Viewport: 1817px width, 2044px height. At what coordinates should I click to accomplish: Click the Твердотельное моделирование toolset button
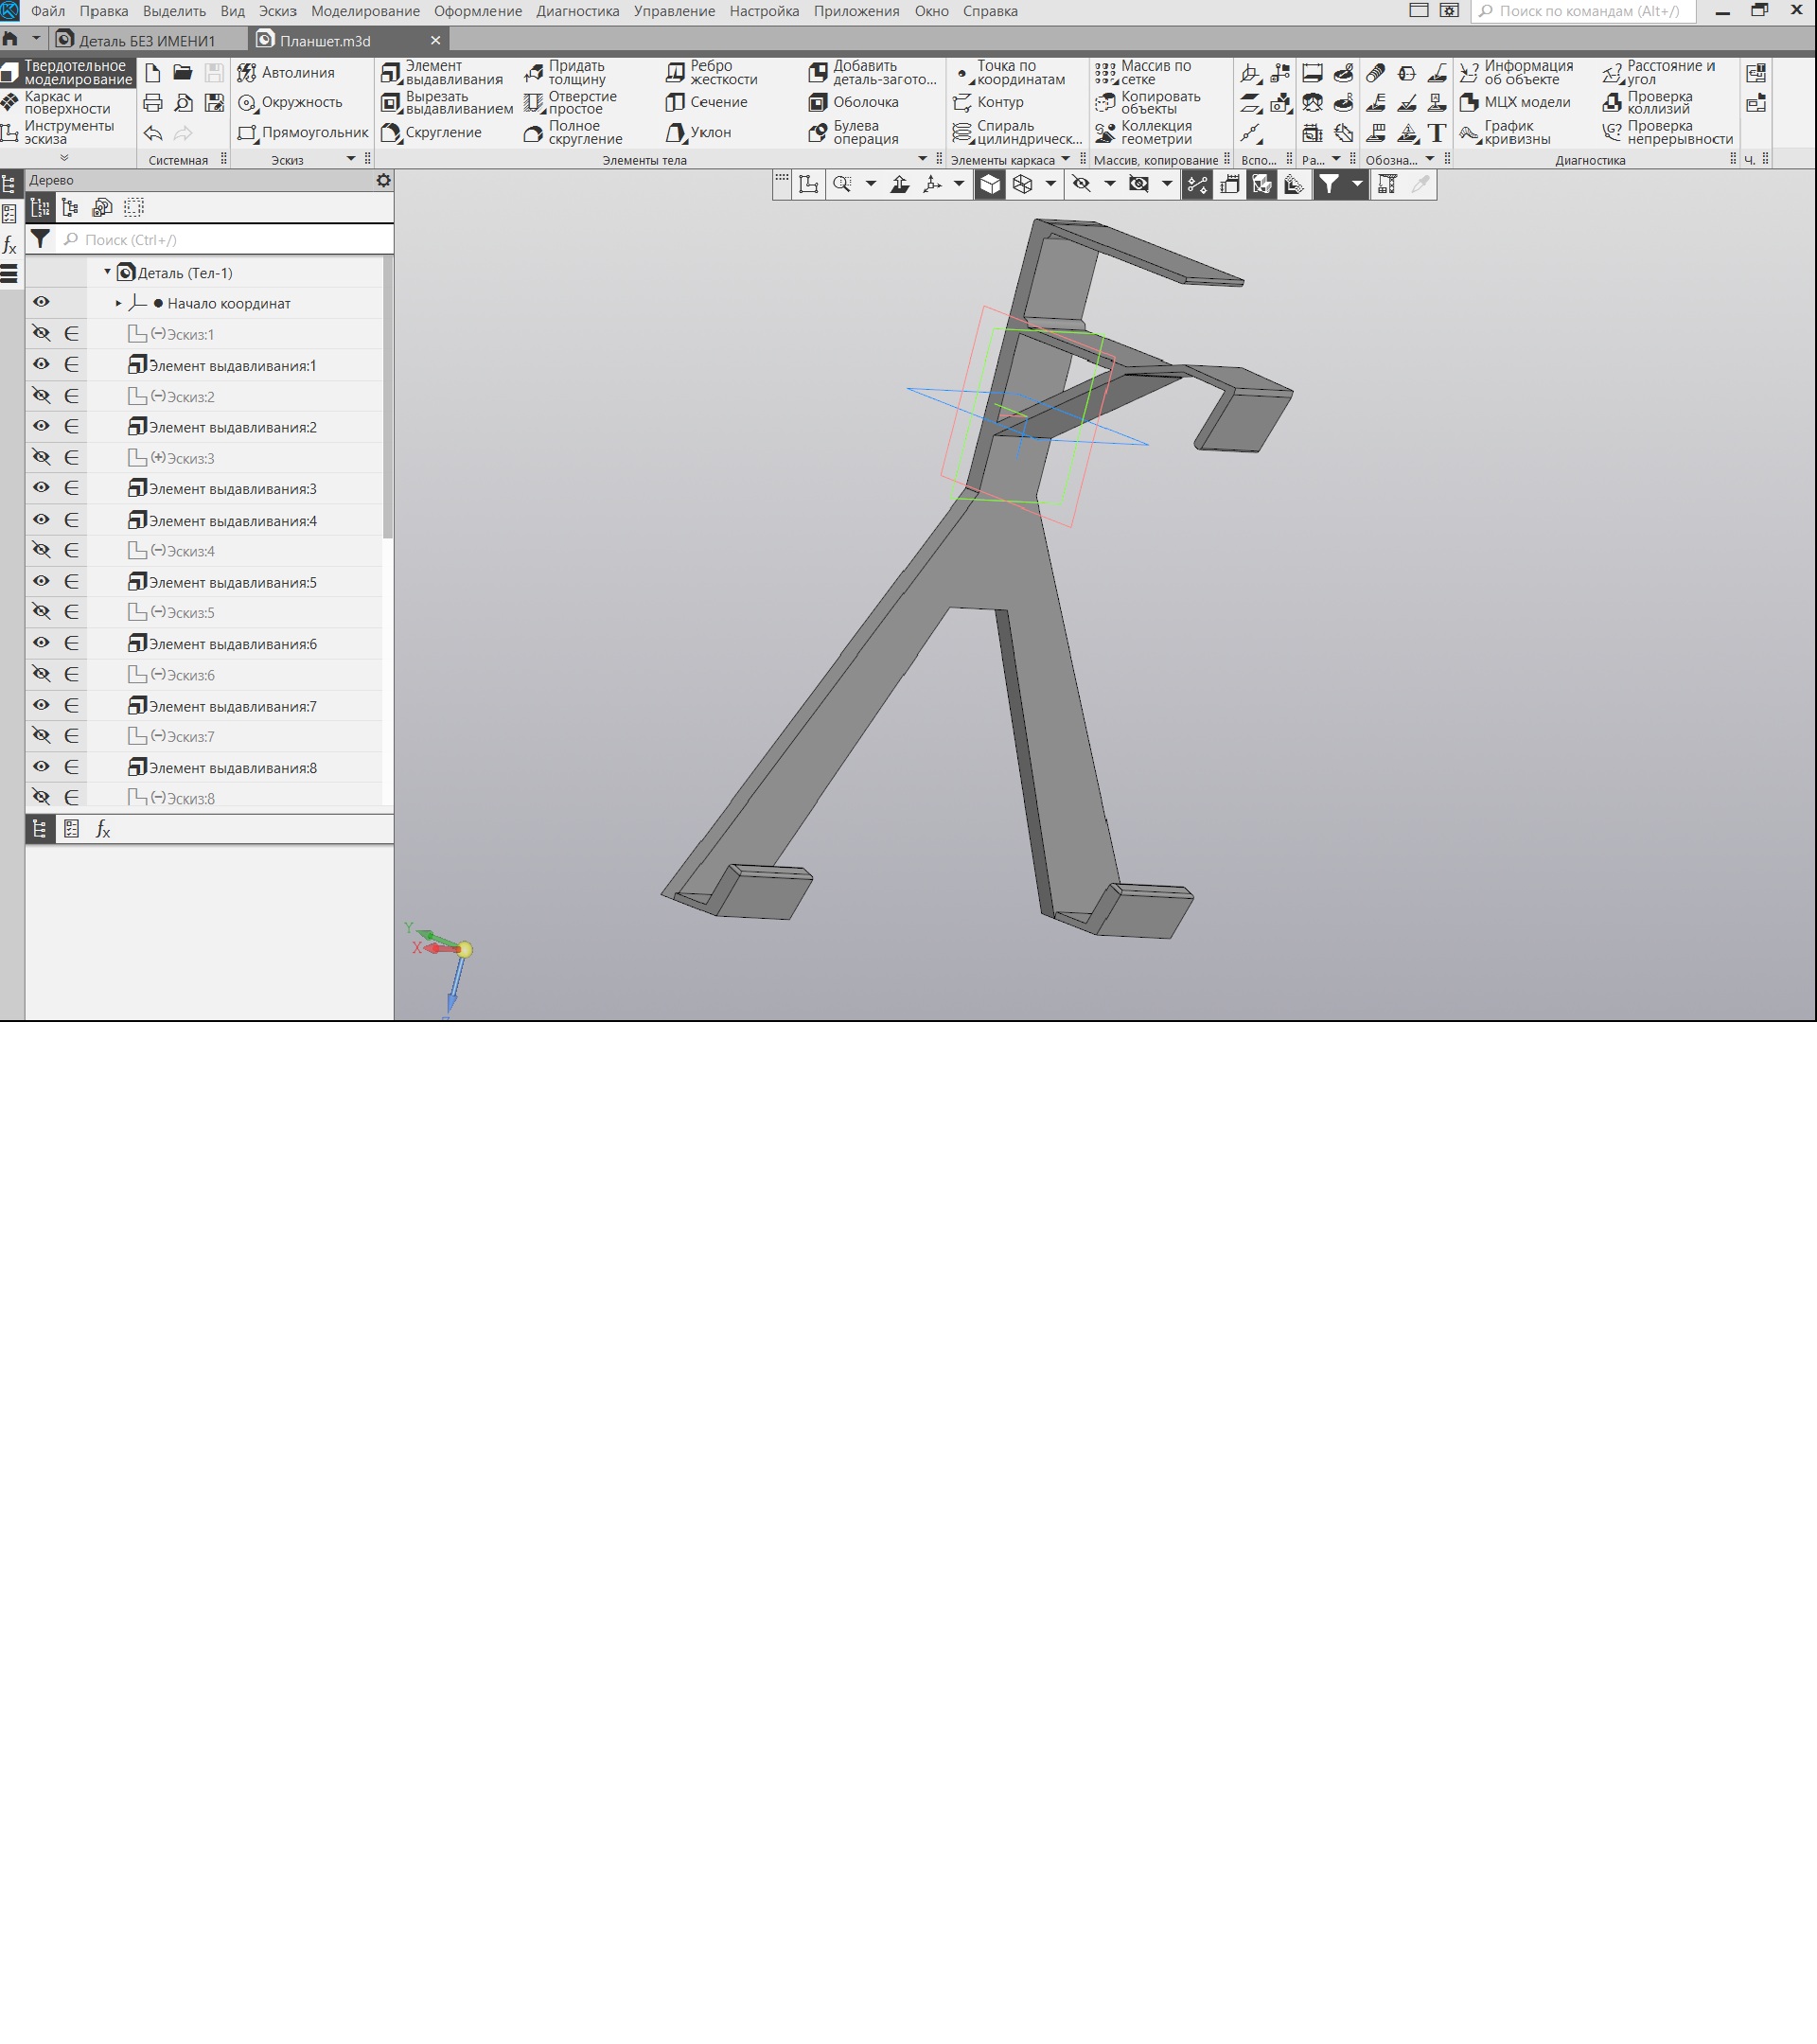click(68, 73)
